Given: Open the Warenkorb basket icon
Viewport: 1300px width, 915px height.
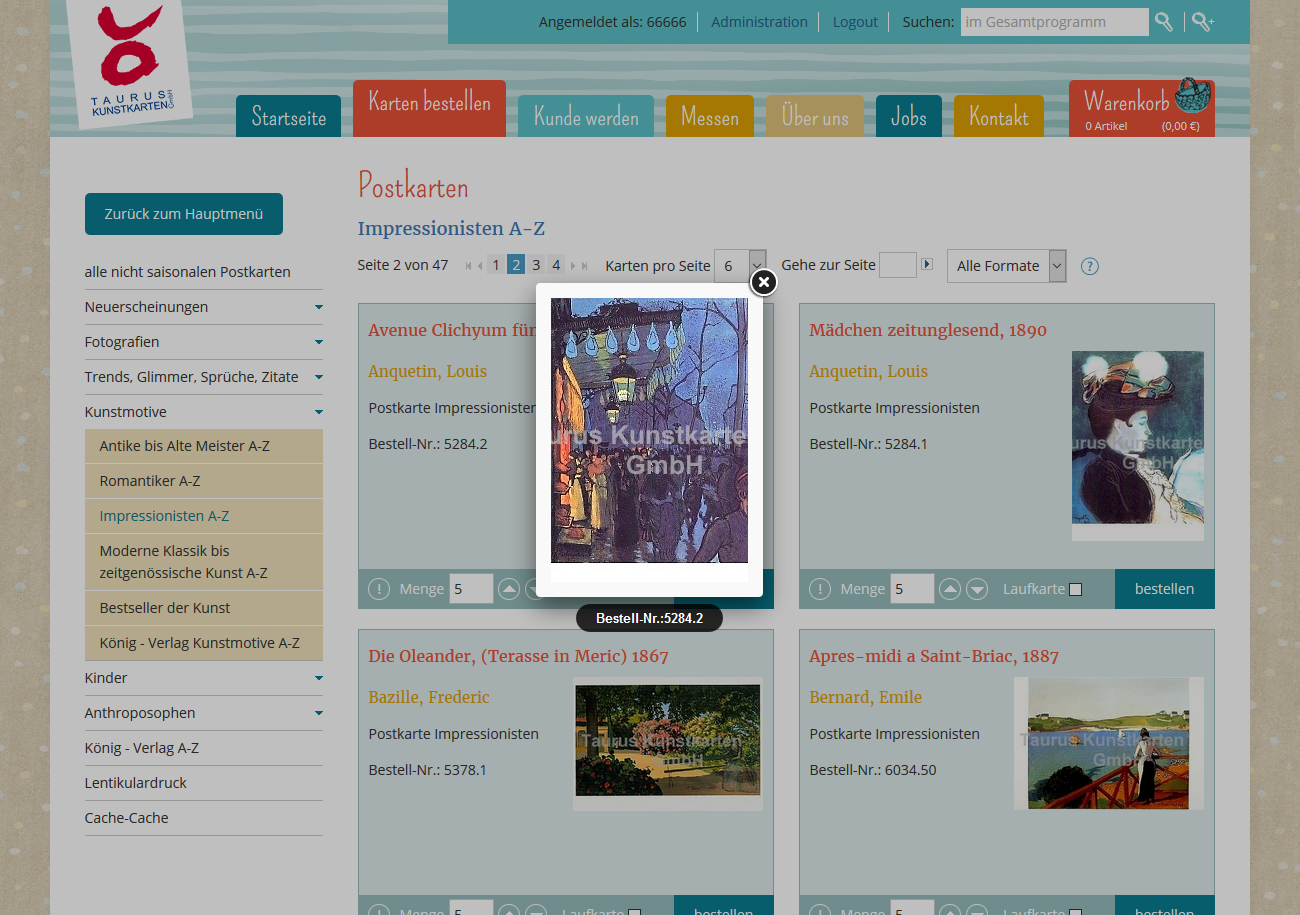Looking at the screenshot, I should 1192,95.
